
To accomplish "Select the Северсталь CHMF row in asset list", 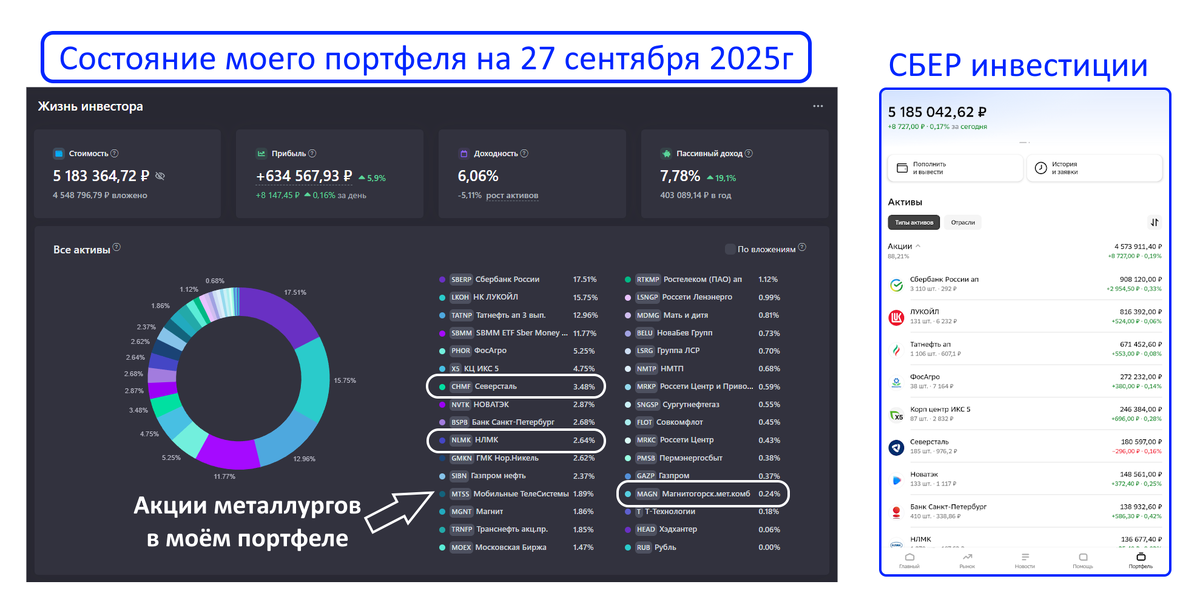I will click(x=516, y=386).
